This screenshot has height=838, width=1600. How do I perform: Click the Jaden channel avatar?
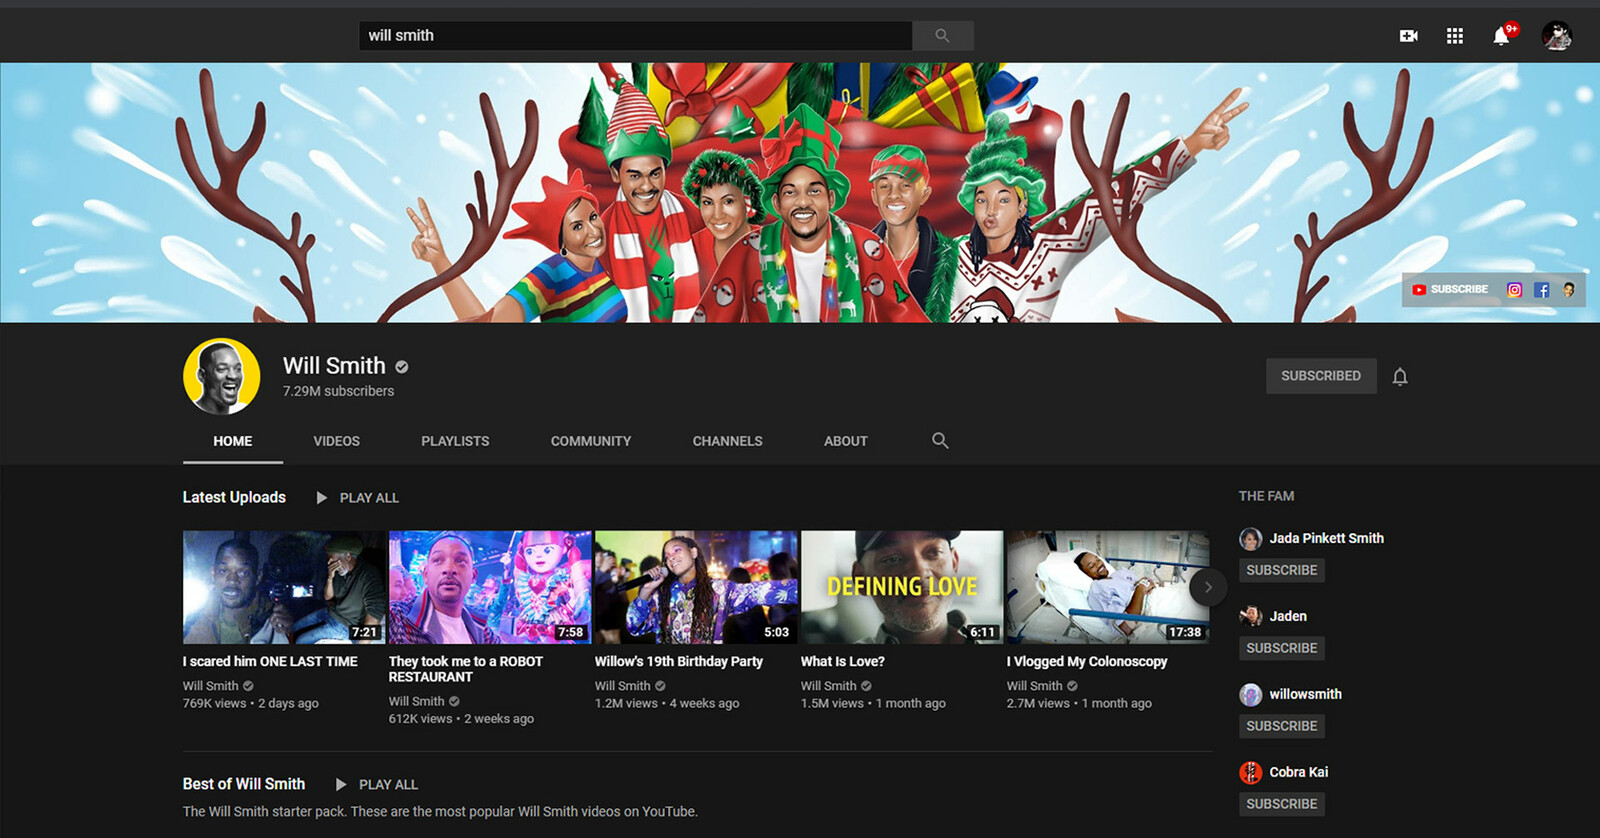click(1251, 617)
